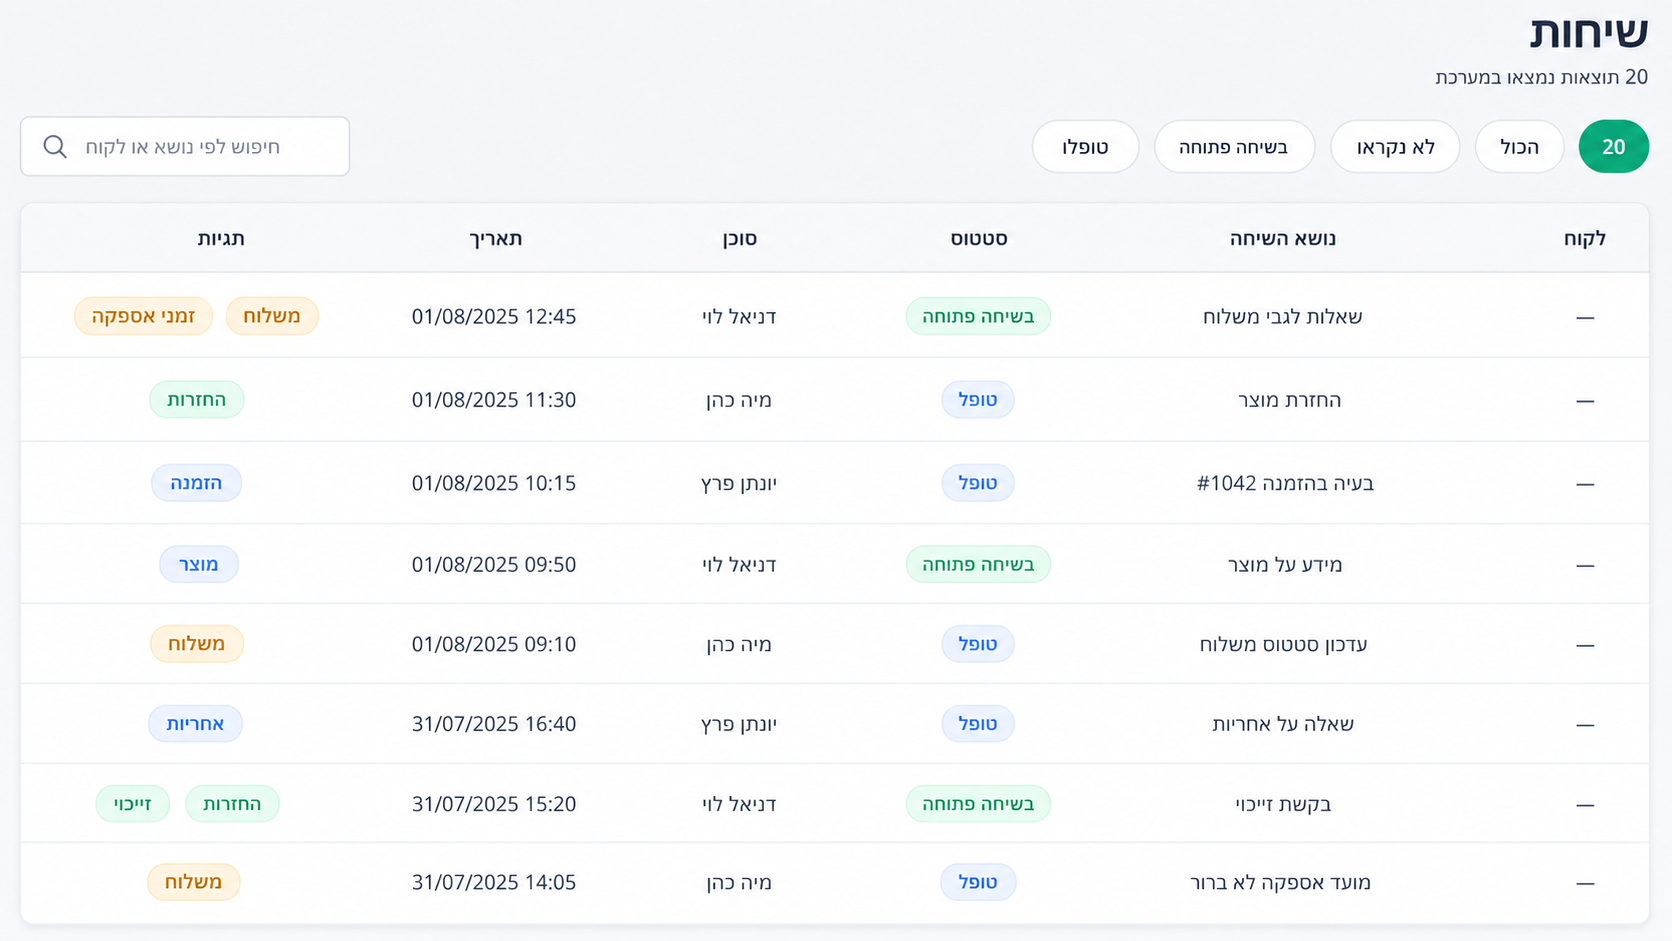Click 'החזרות' tag in 'בקשת זיכוי' row

[232, 804]
